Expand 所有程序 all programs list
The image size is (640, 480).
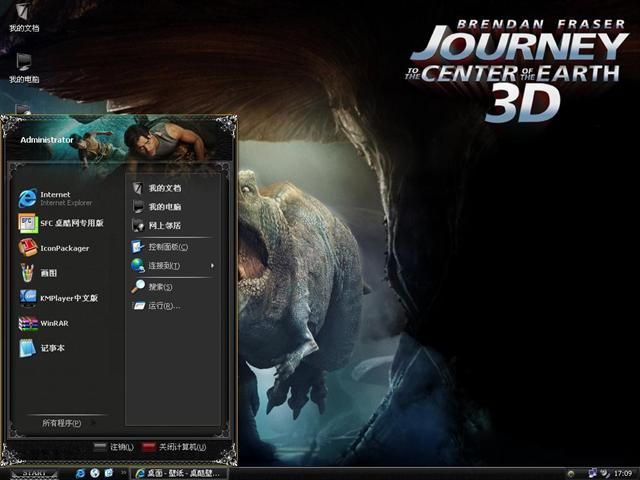[x=64, y=423]
